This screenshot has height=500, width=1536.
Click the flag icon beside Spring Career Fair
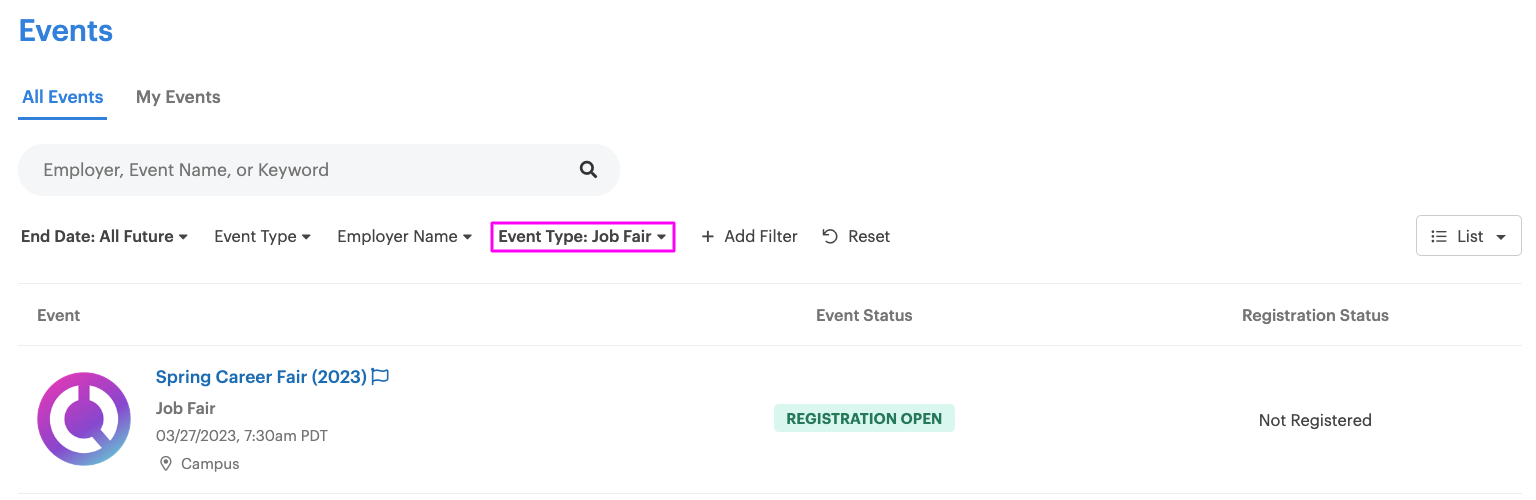point(380,377)
